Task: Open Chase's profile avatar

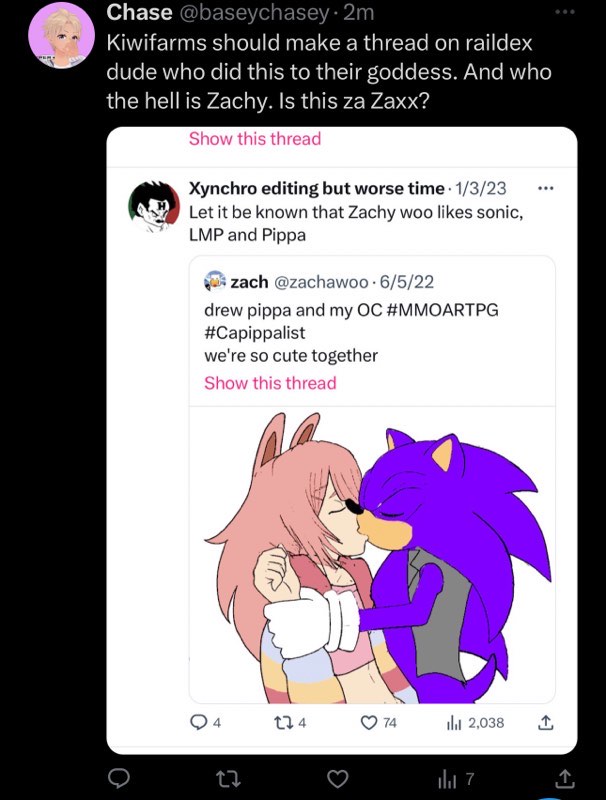Action: (x=62, y=35)
